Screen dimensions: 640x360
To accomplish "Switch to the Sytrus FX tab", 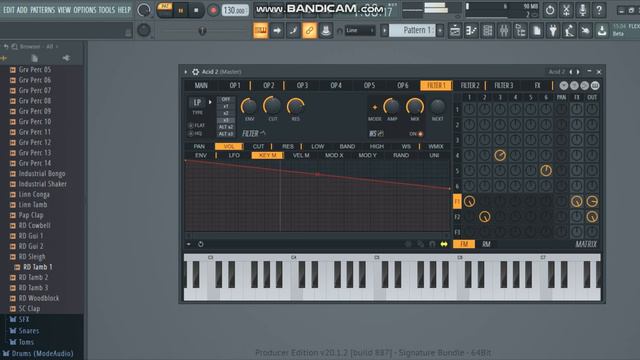I will tap(538, 85).
